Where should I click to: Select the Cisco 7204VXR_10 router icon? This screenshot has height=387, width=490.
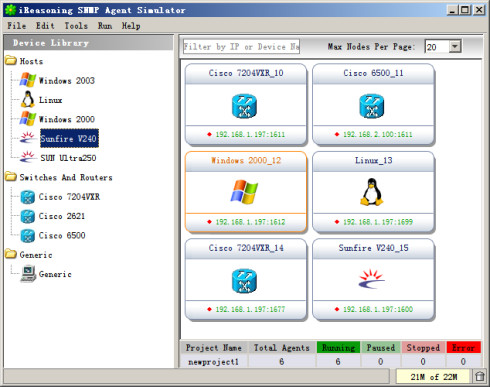[x=244, y=106]
